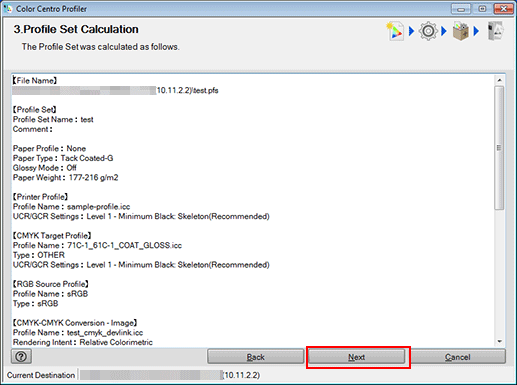Click the 【Printer Profile】 heading

point(40,197)
